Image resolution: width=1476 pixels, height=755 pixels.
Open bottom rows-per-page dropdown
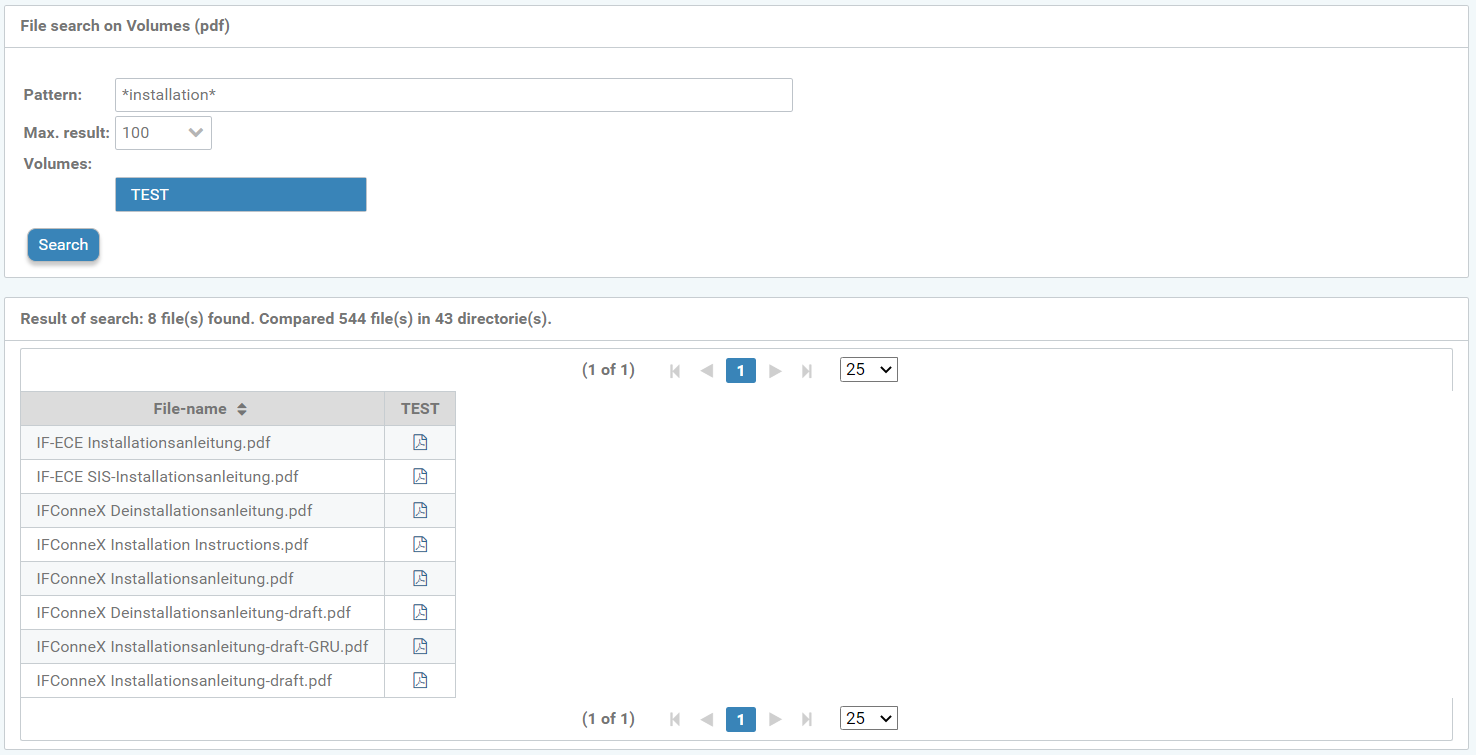click(x=869, y=718)
